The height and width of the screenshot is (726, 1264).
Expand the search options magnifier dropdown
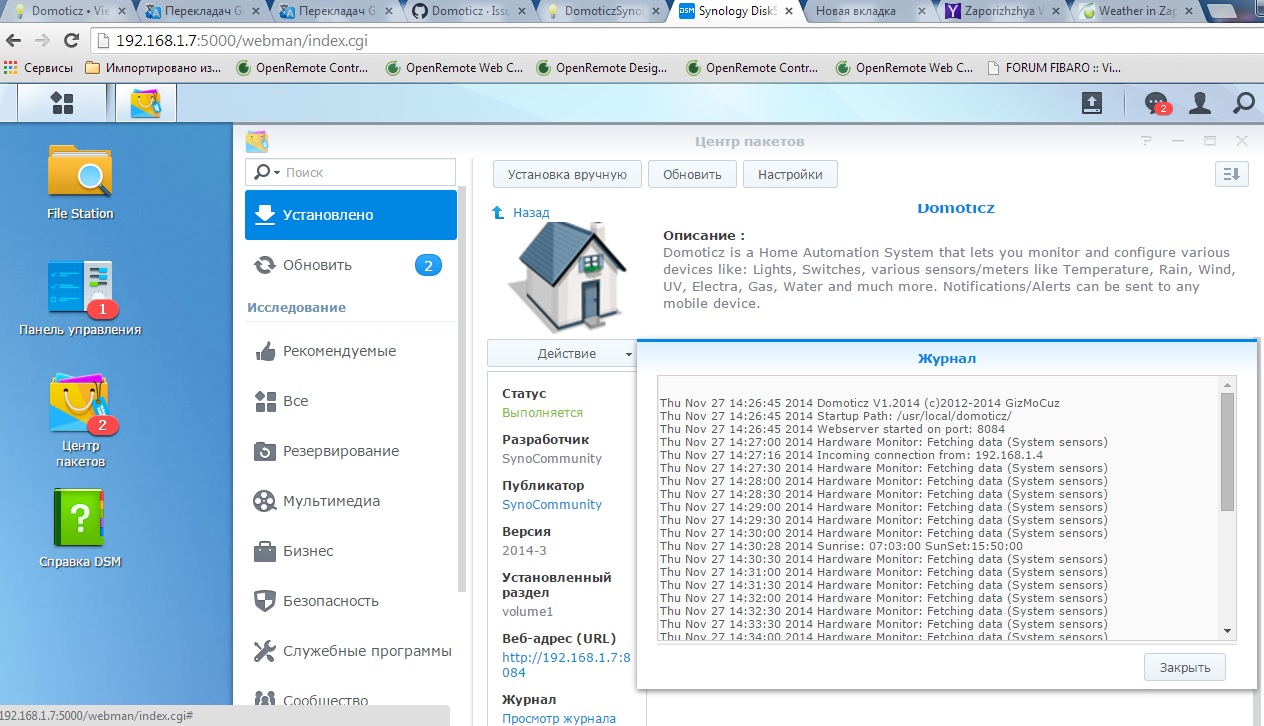(x=266, y=172)
